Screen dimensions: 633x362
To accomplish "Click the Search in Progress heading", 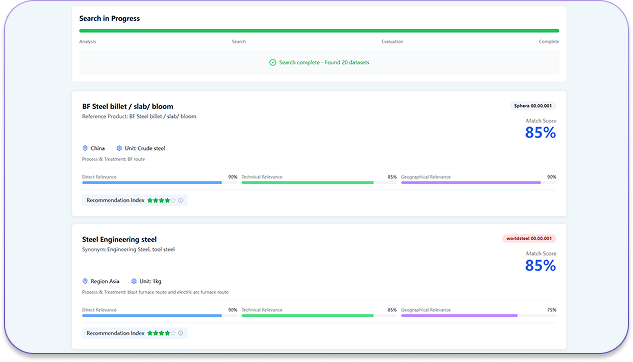I will tap(109, 19).
